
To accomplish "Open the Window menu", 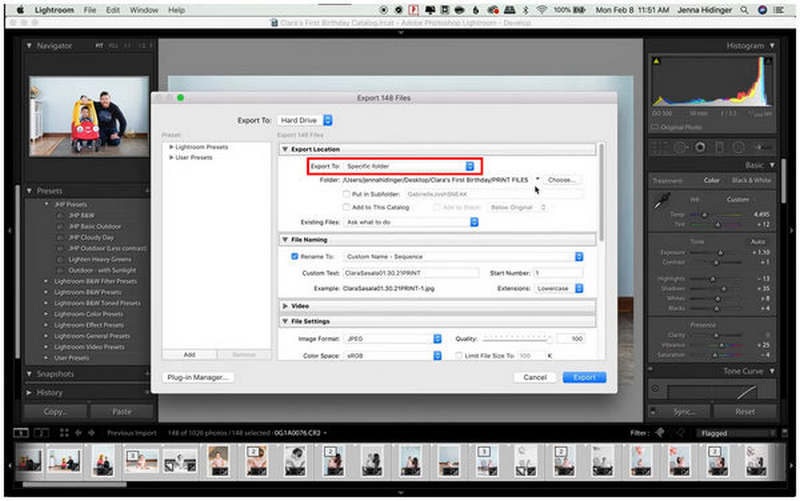I will pos(144,10).
